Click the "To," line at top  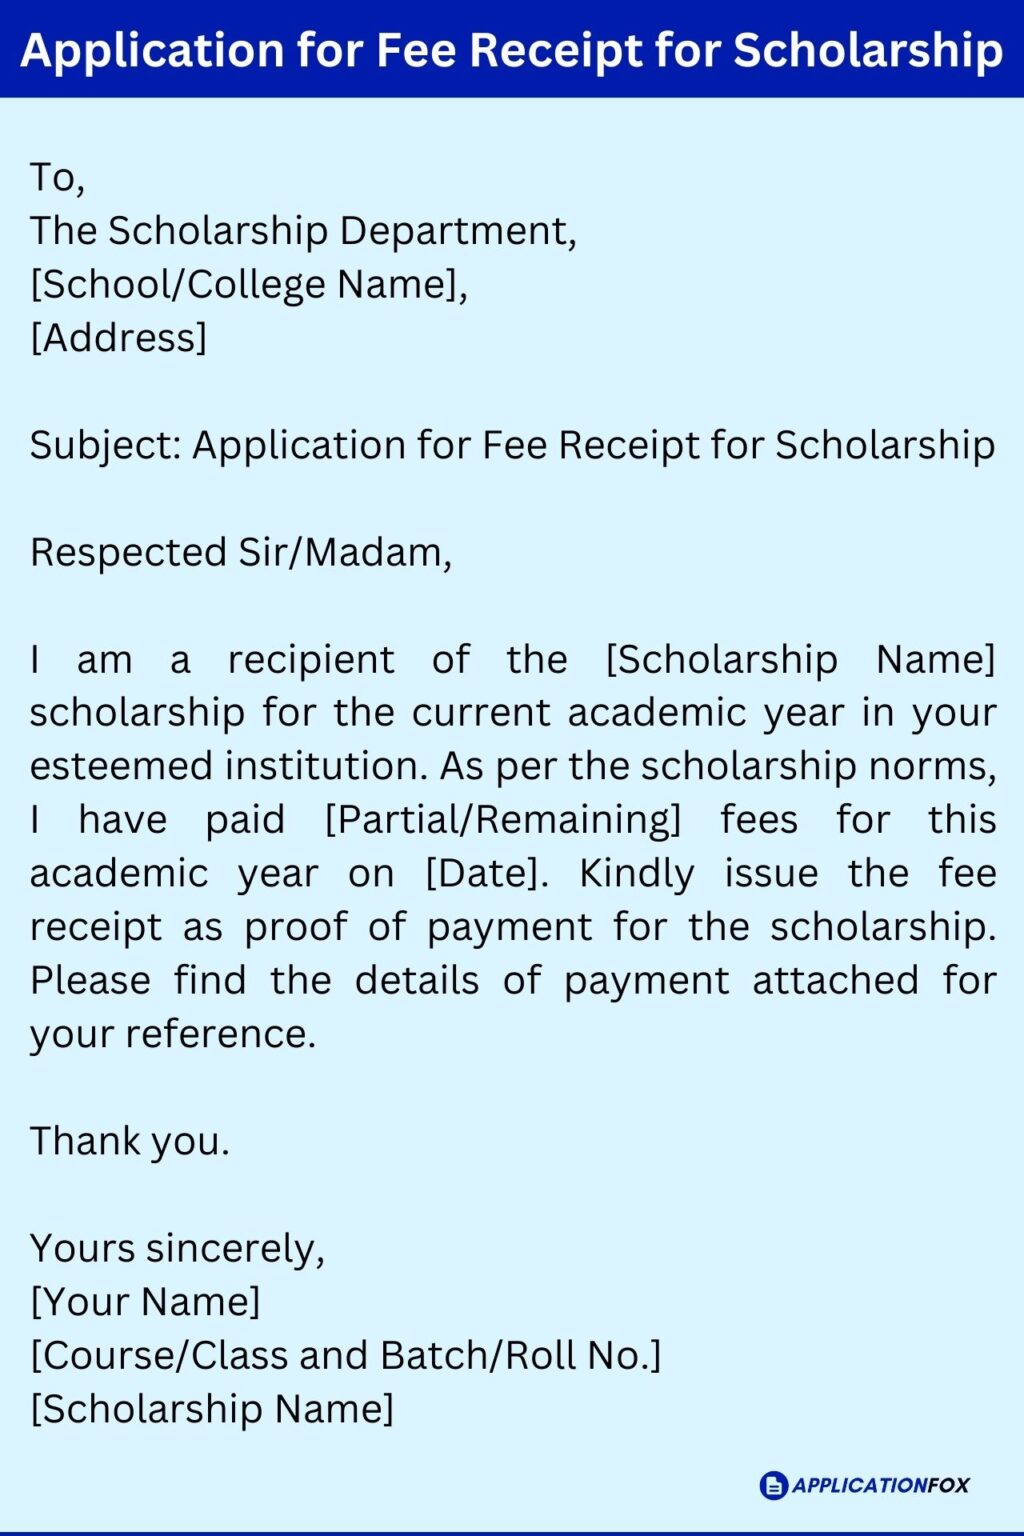pyautogui.click(x=57, y=178)
